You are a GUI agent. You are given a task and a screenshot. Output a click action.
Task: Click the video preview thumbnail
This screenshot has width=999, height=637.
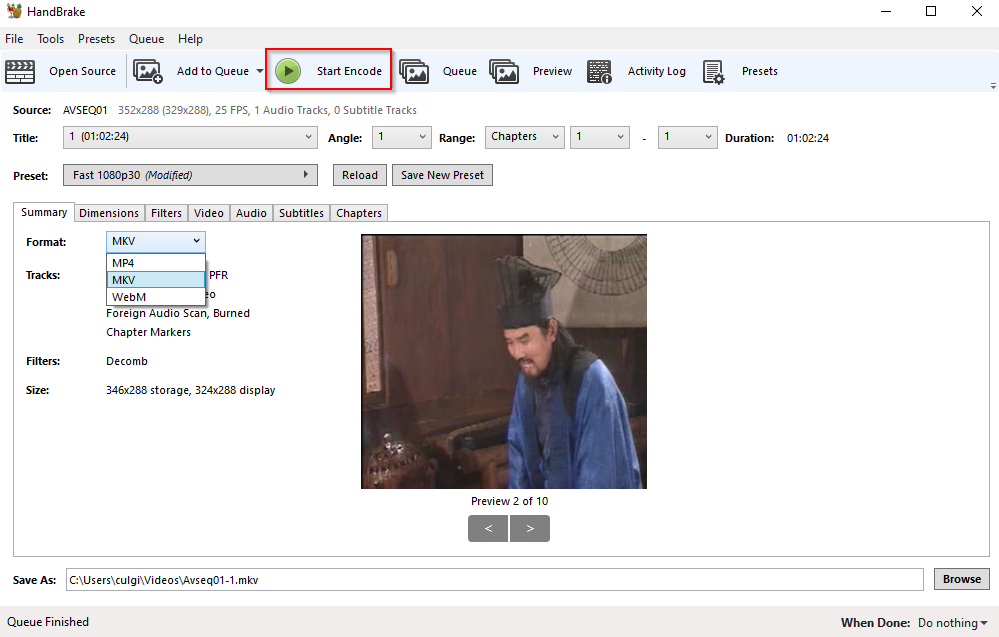(x=504, y=362)
